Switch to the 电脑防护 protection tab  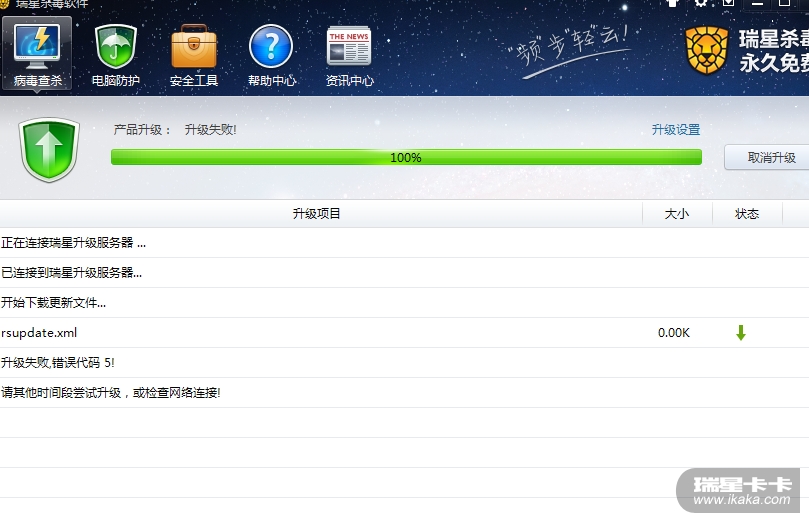(x=116, y=55)
